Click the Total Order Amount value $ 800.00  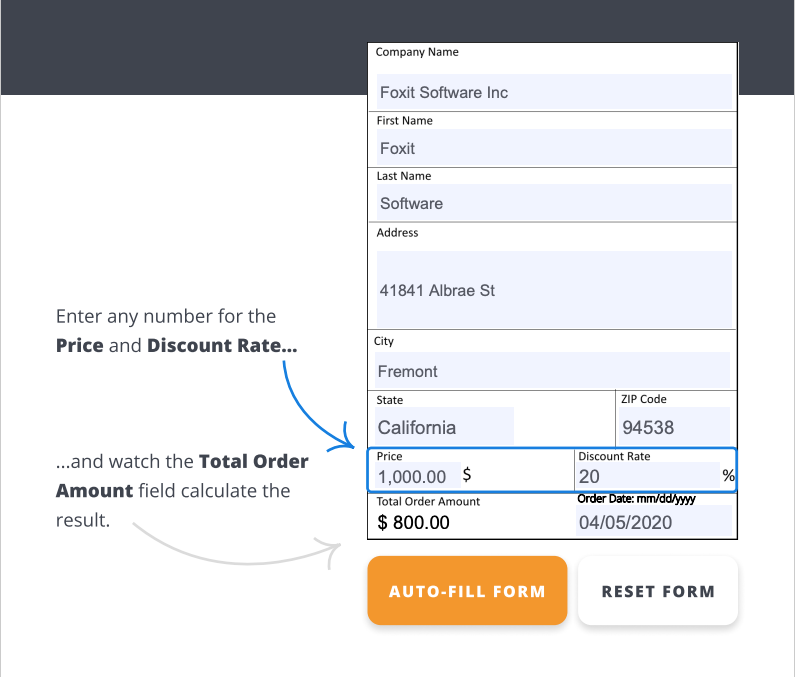(x=414, y=522)
